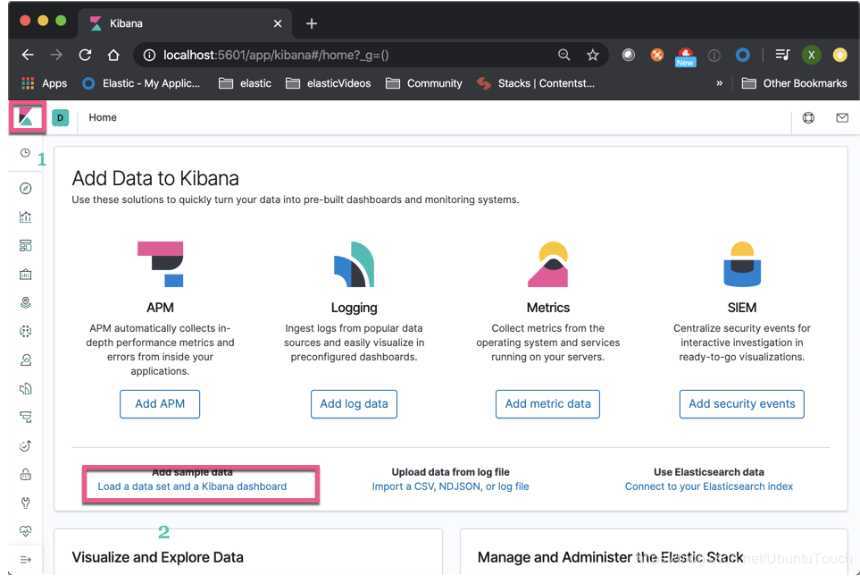Open Maps from the sidebar
Screen dimensions: 860x583
coord(25,303)
